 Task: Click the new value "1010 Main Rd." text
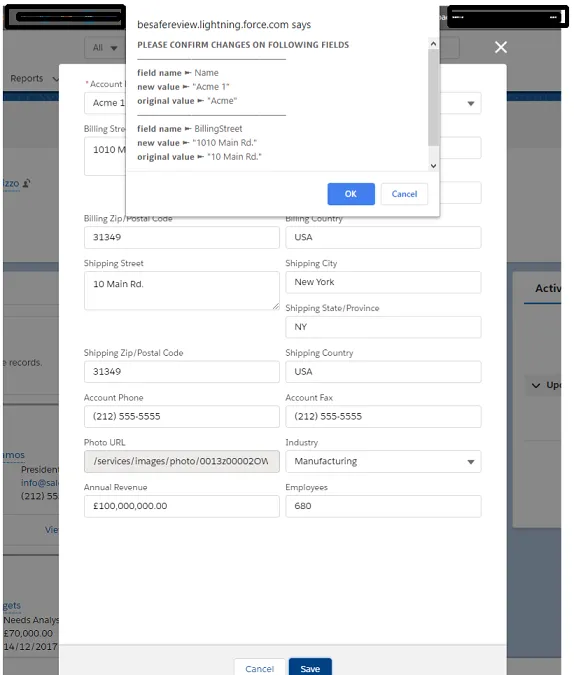coord(224,143)
